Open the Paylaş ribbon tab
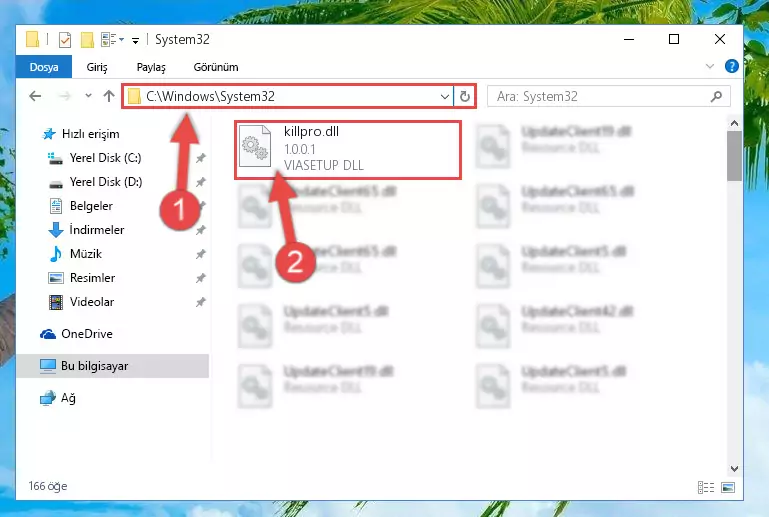 pos(151,67)
